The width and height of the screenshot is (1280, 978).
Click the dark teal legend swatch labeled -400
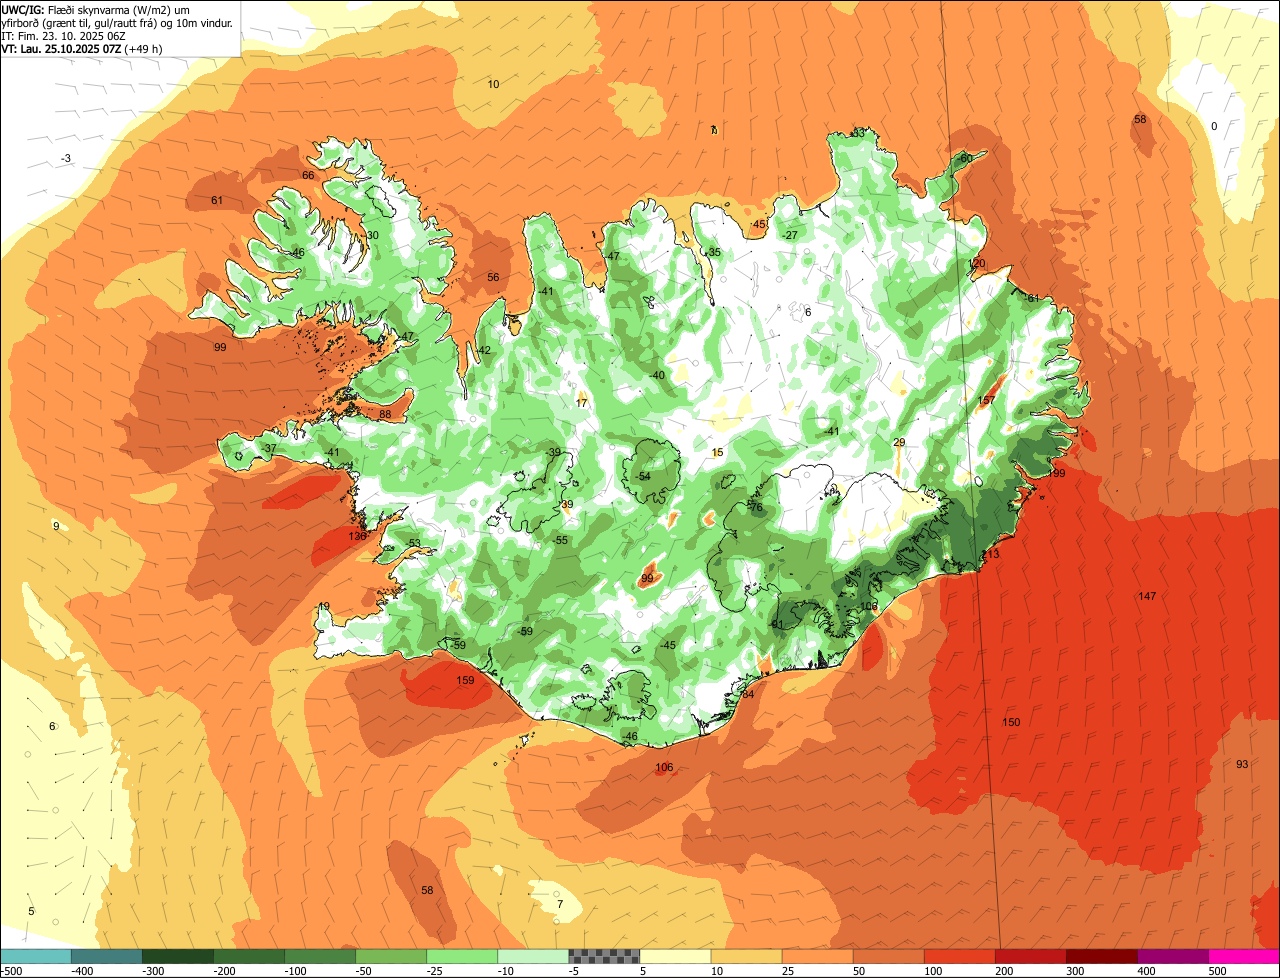[107, 956]
